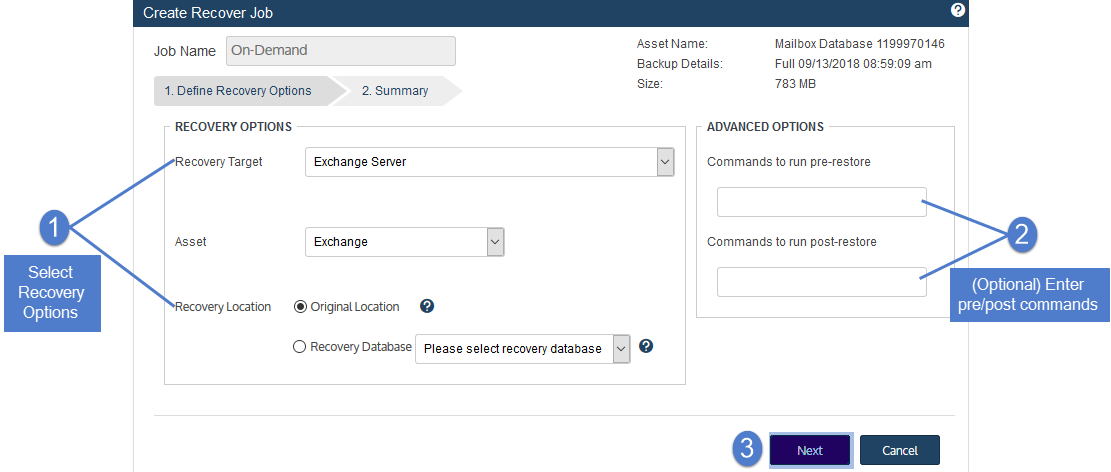The height and width of the screenshot is (472, 1111).
Task: Open the help icon in title bar
Action: coord(958,10)
